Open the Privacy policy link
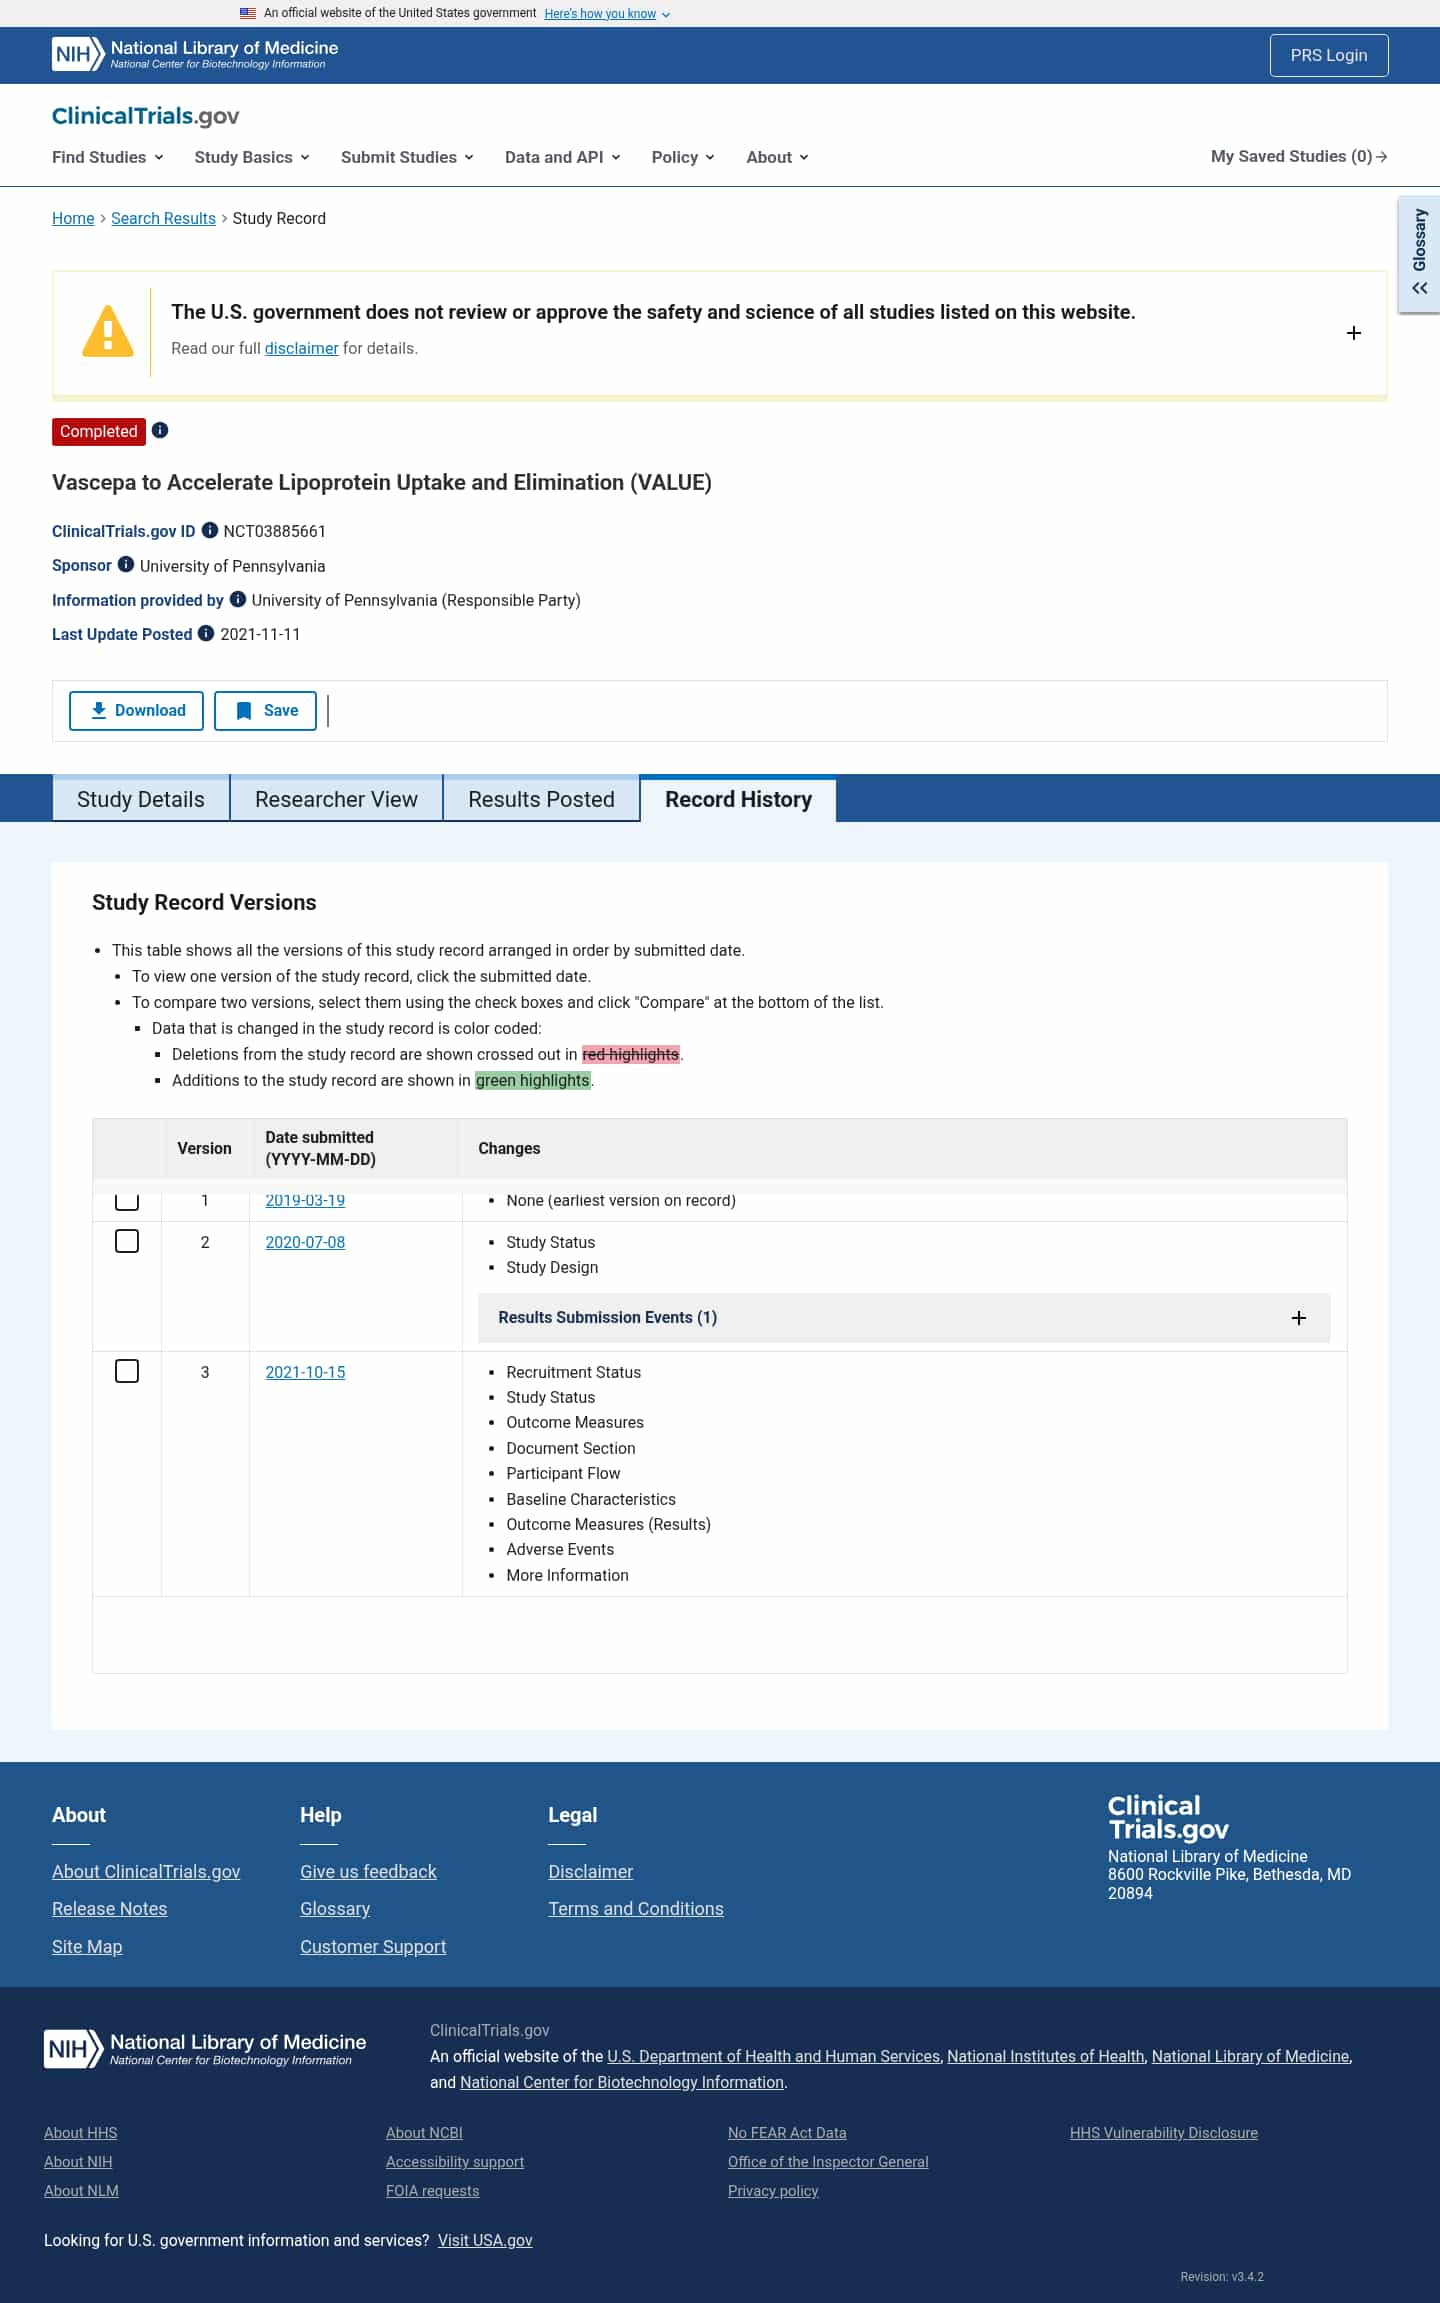Screen dimensions: 1440x2303 pos(773,2191)
